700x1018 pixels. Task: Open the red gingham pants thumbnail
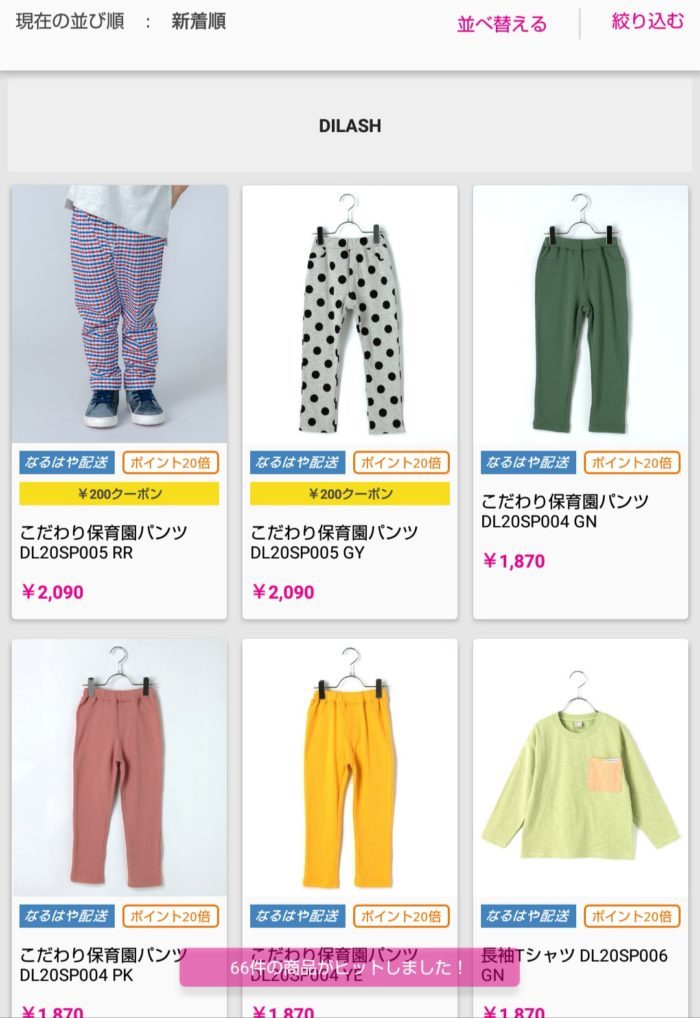[119, 314]
